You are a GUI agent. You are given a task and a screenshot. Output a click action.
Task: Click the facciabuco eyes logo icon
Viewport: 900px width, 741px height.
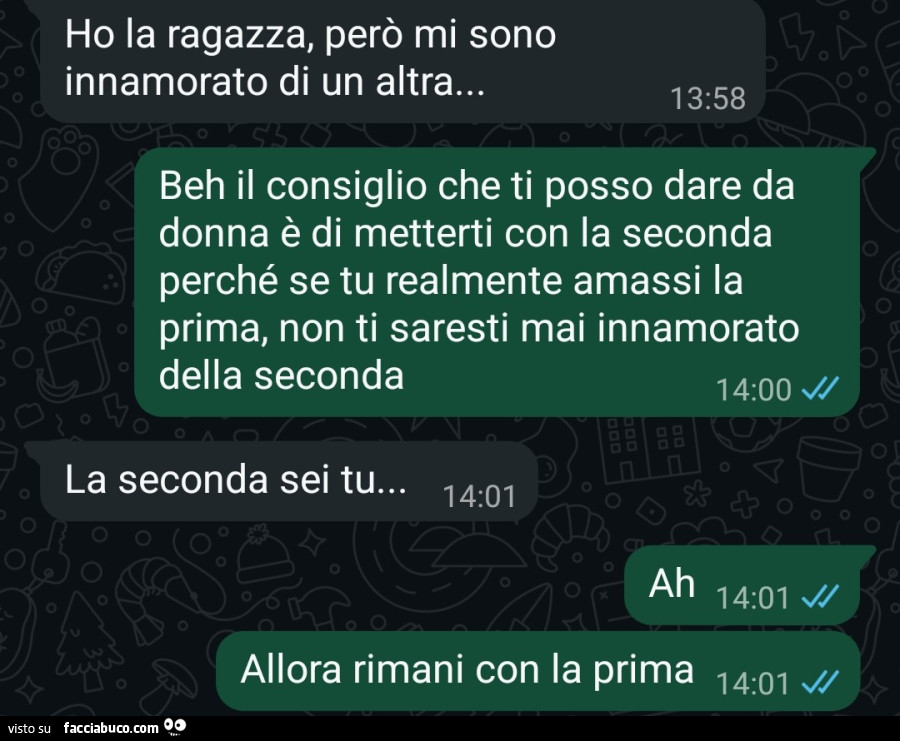[x=174, y=727]
